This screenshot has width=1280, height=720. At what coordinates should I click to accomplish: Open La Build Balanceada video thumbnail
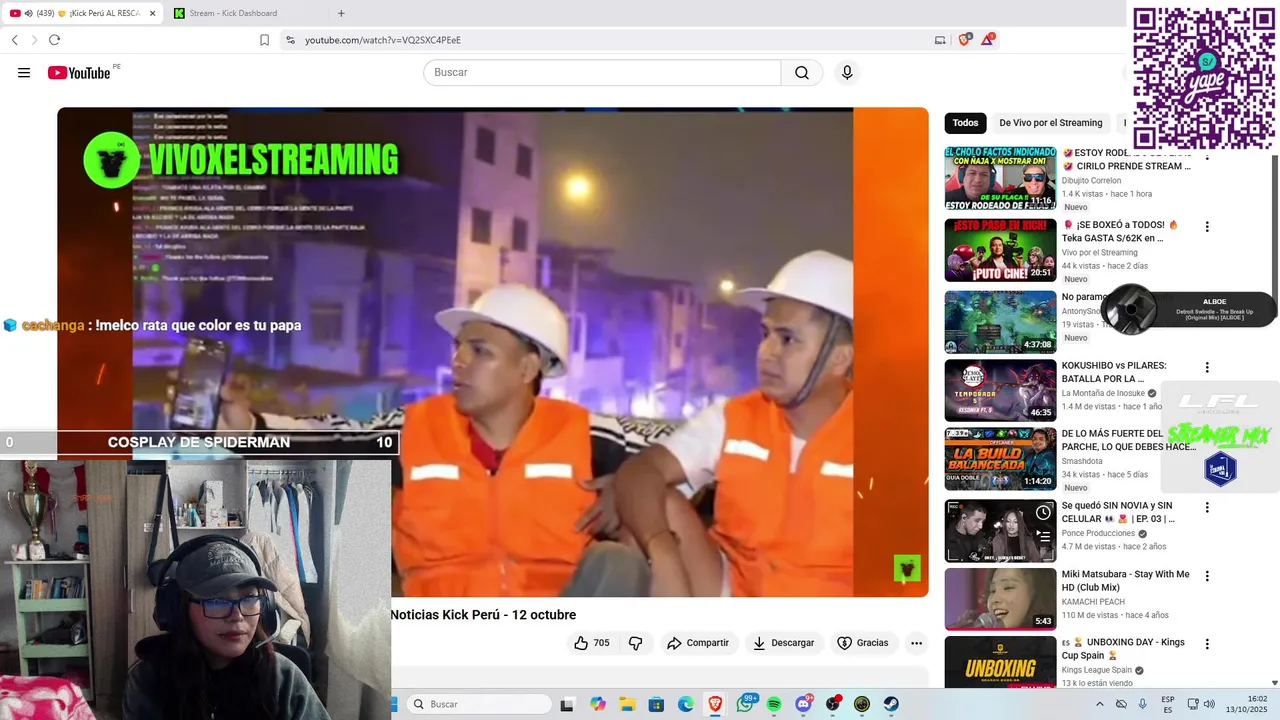coord(1000,459)
